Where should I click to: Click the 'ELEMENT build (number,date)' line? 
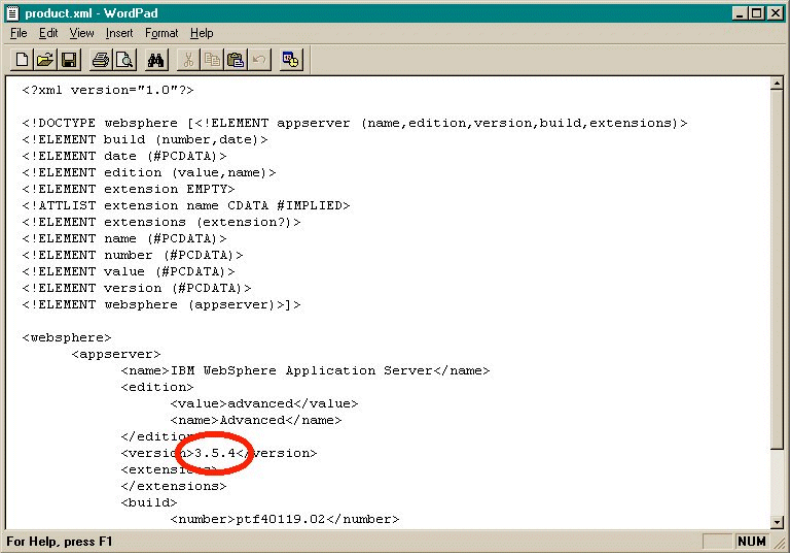click(x=145, y=140)
